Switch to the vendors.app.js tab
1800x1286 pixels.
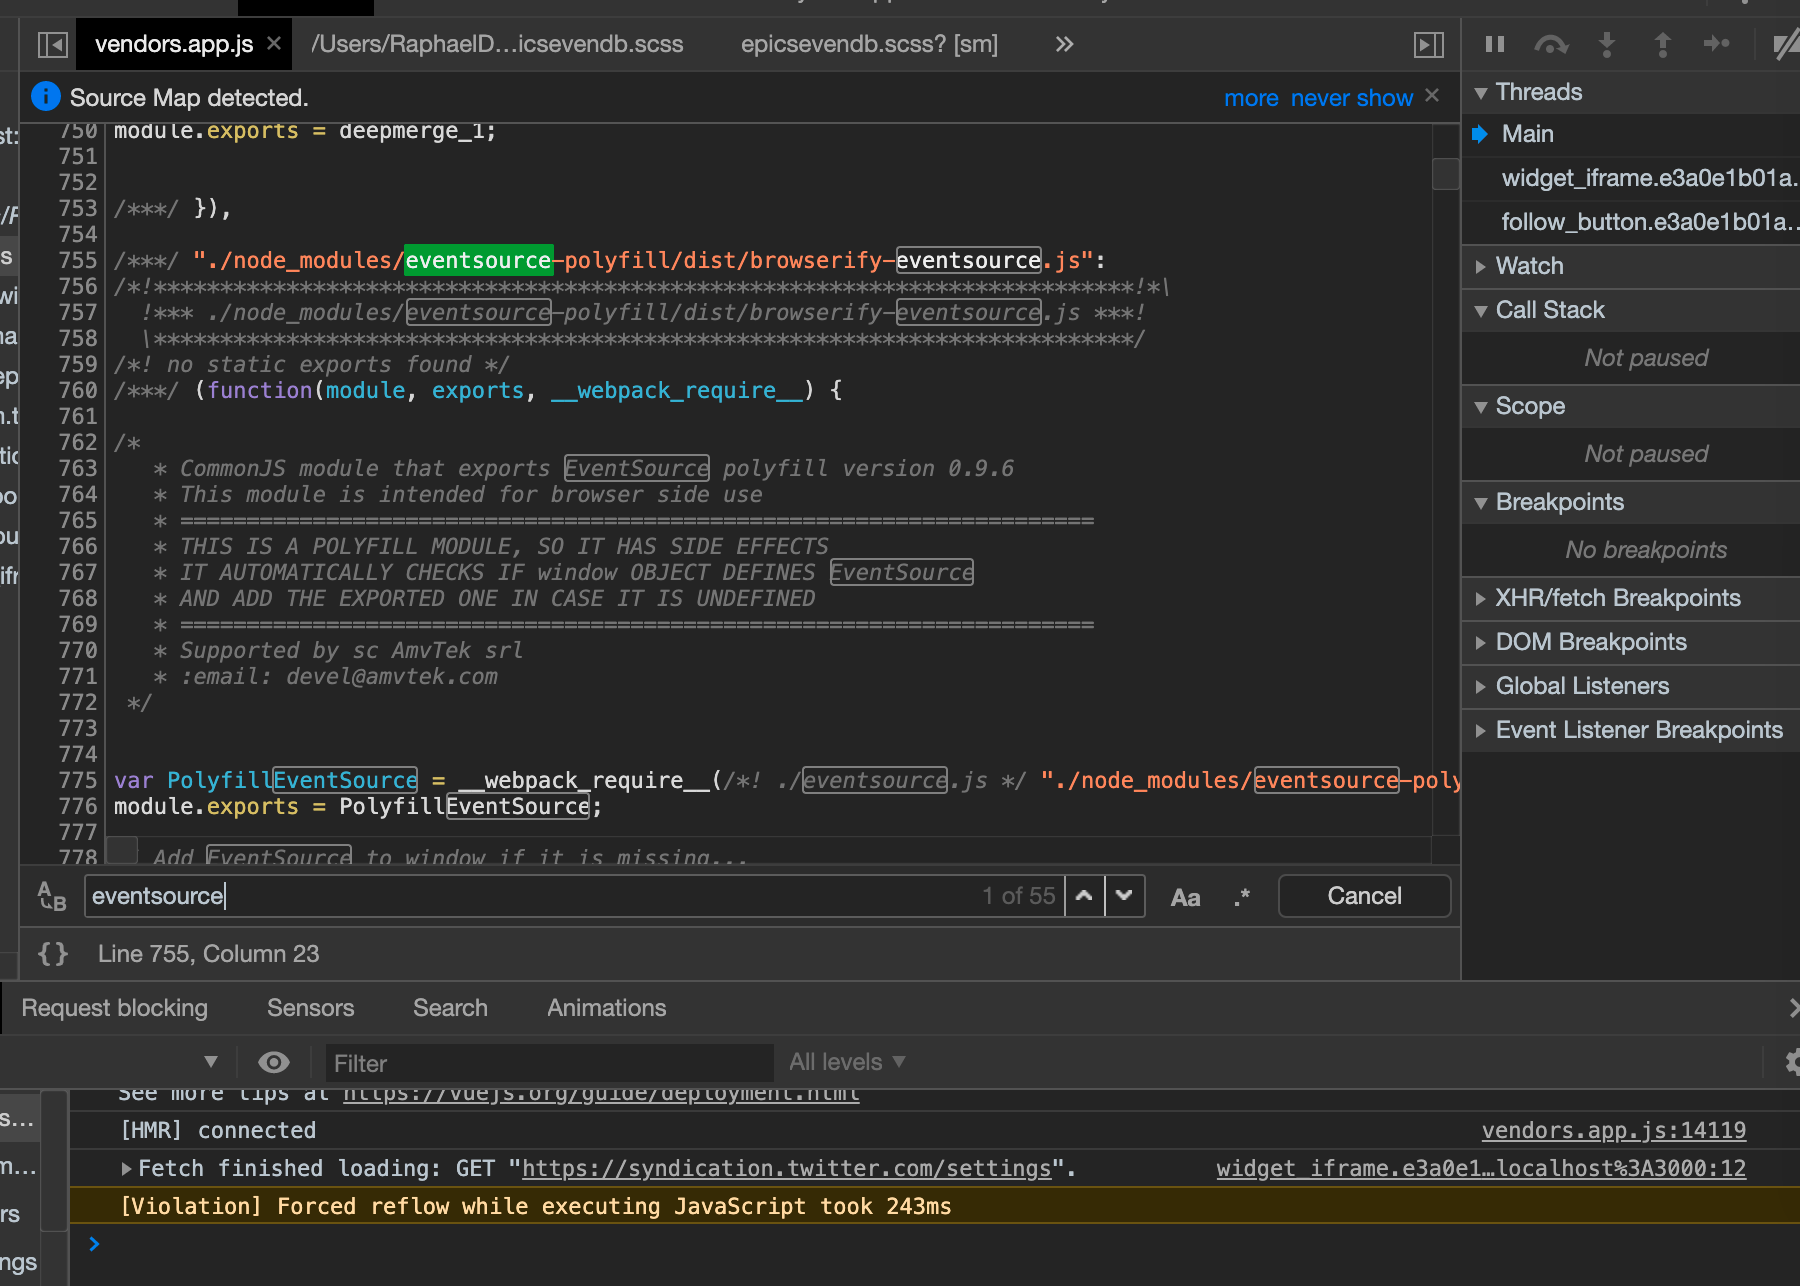pyautogui.click(x=174, y=44)
